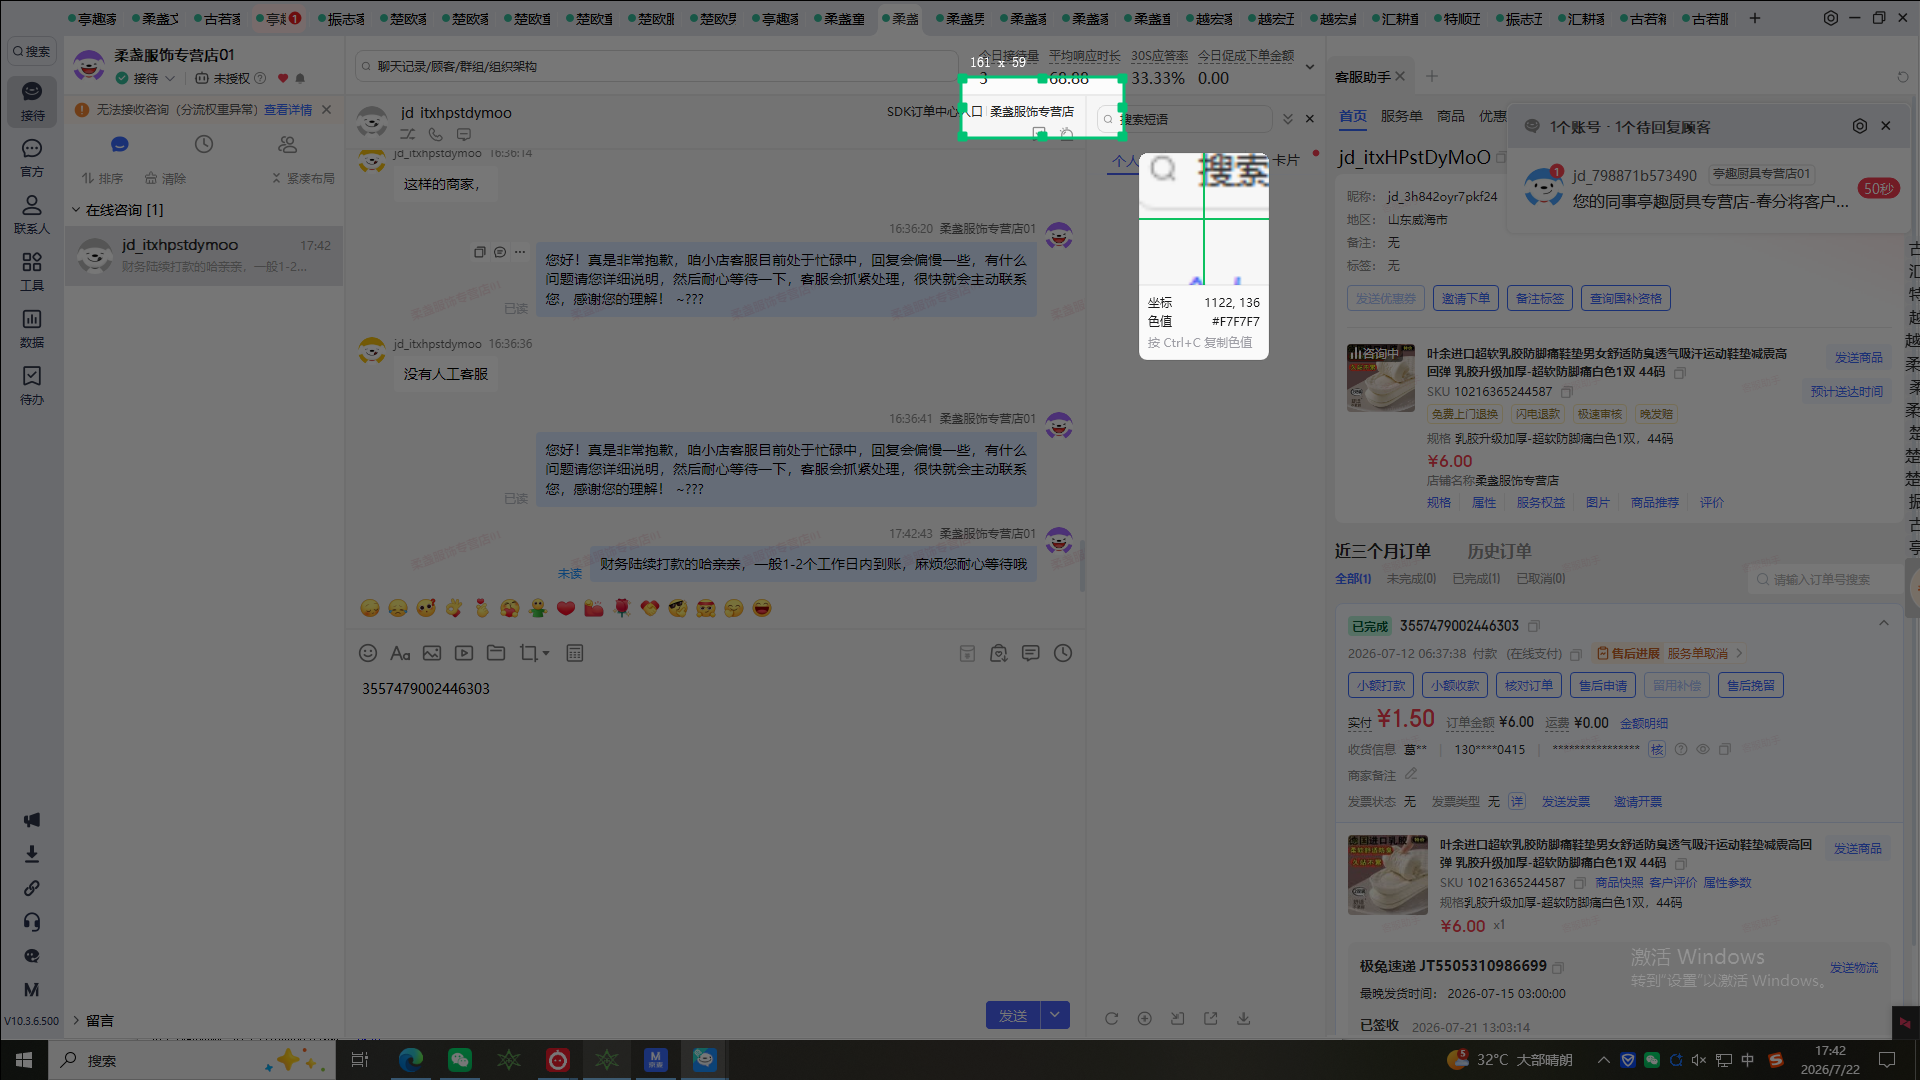
Task: Open the 工具 tools sidebar icon
Action: [x=32, y=271]
